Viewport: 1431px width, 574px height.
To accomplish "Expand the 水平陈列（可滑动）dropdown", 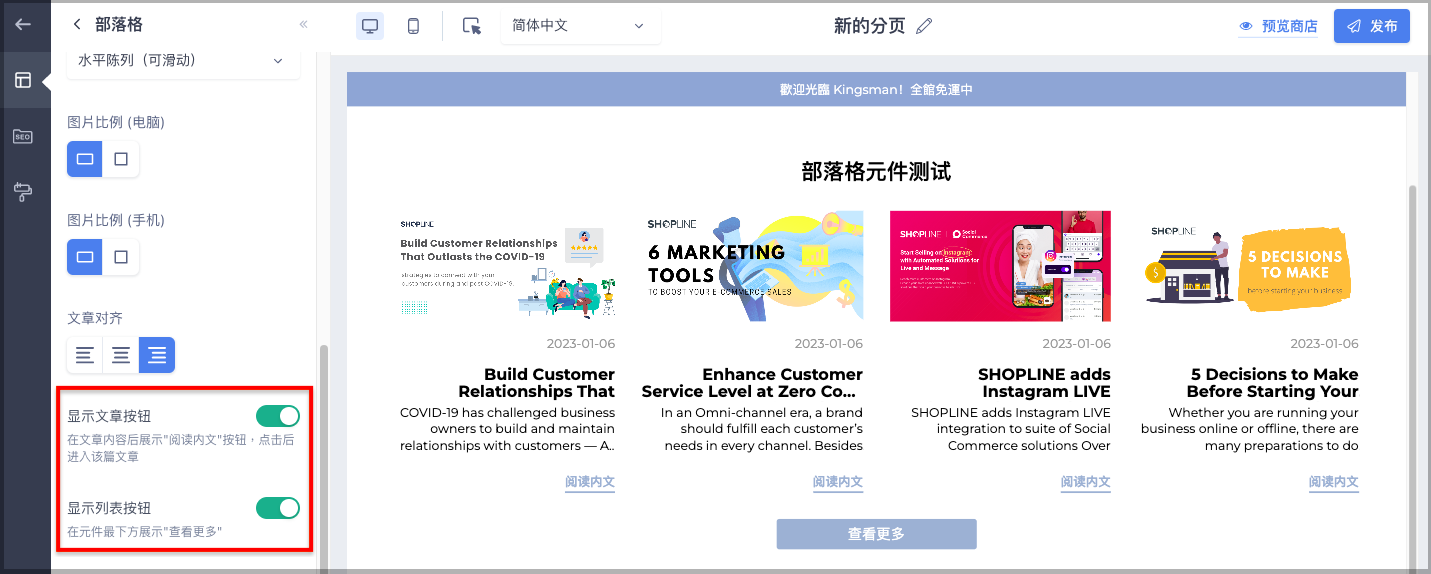I will click(183, 60).
